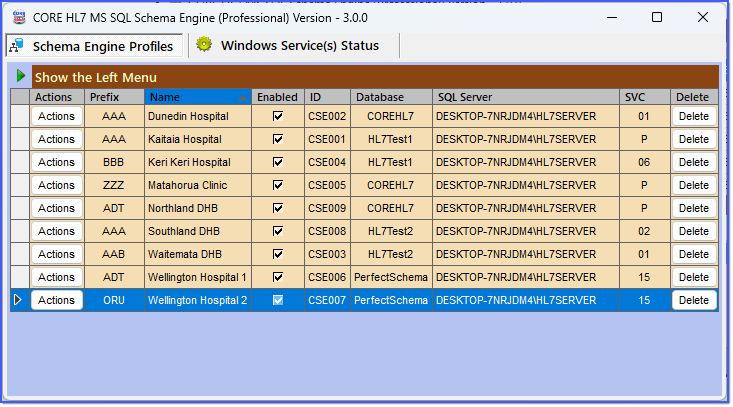The image size is (733, 407).
Task: Select the Wellington Hospital 1 name cell
Action: [x=198, y=277]
